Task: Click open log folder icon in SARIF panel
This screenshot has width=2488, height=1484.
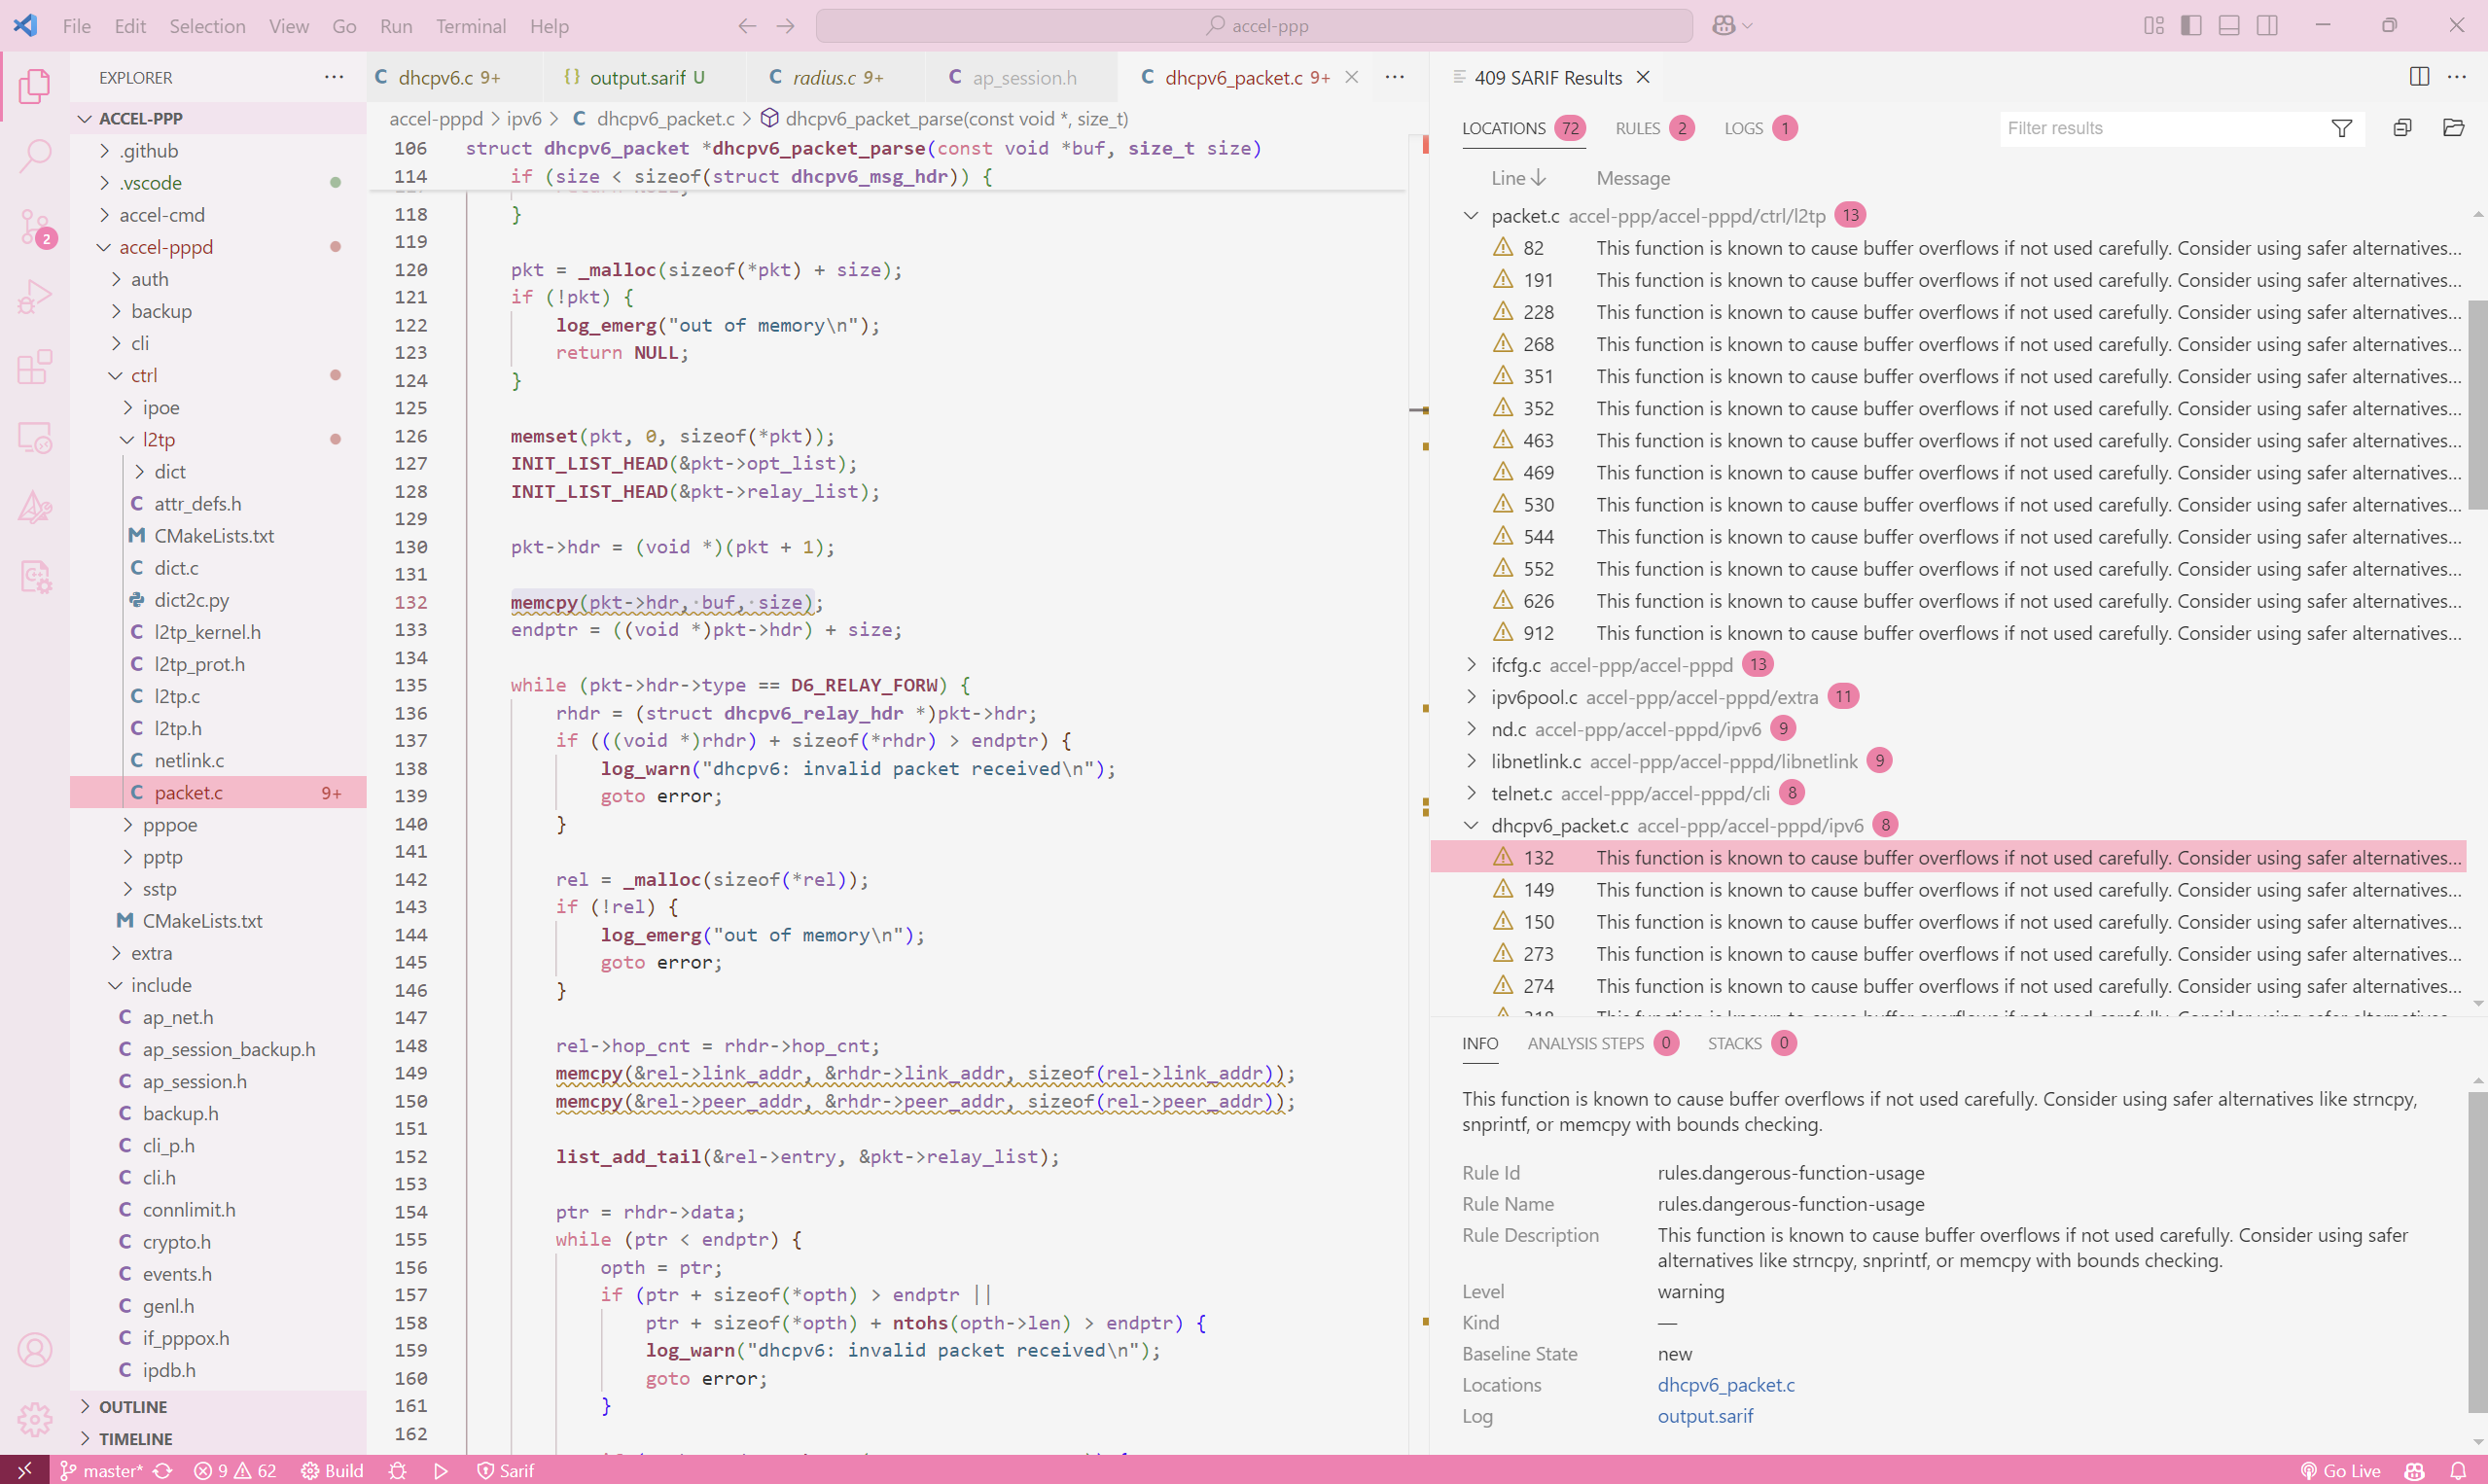Action: tap(2453, 128)
